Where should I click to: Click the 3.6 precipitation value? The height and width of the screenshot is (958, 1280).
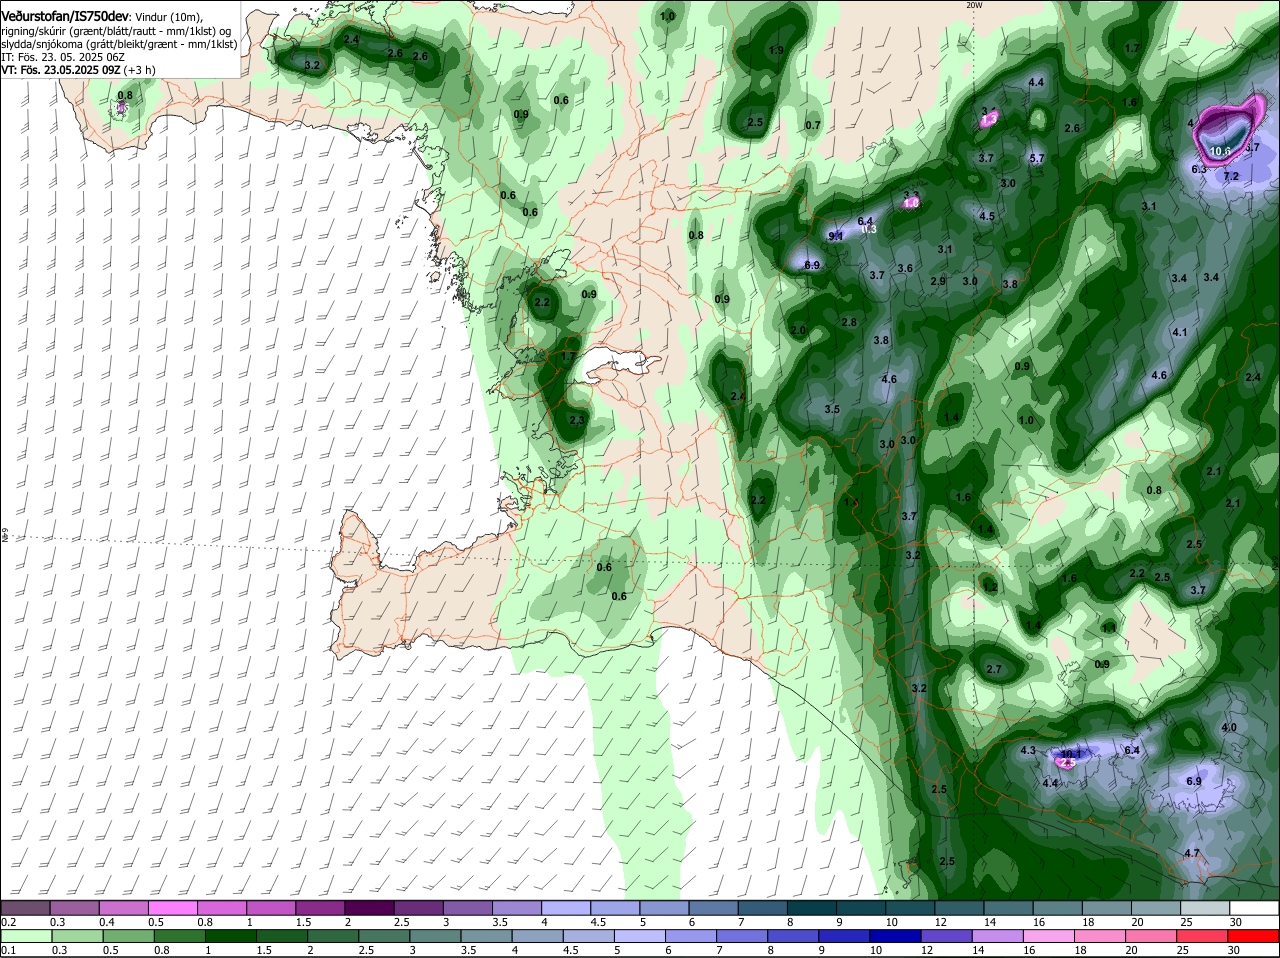905,268
